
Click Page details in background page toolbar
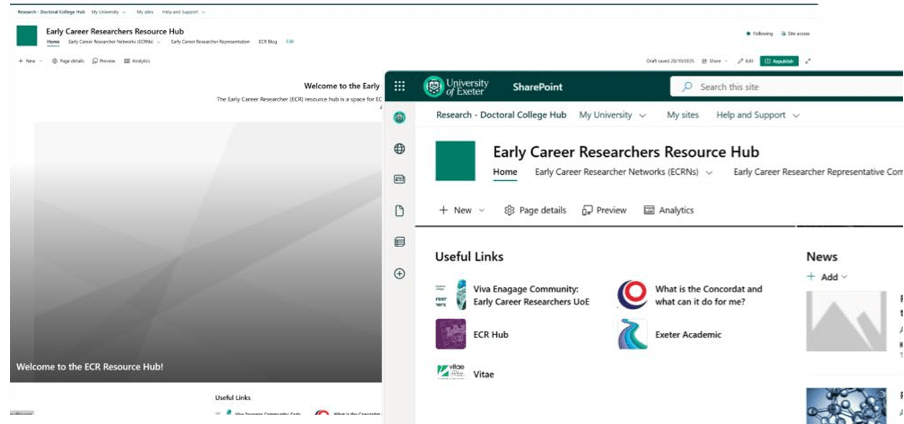67,61
